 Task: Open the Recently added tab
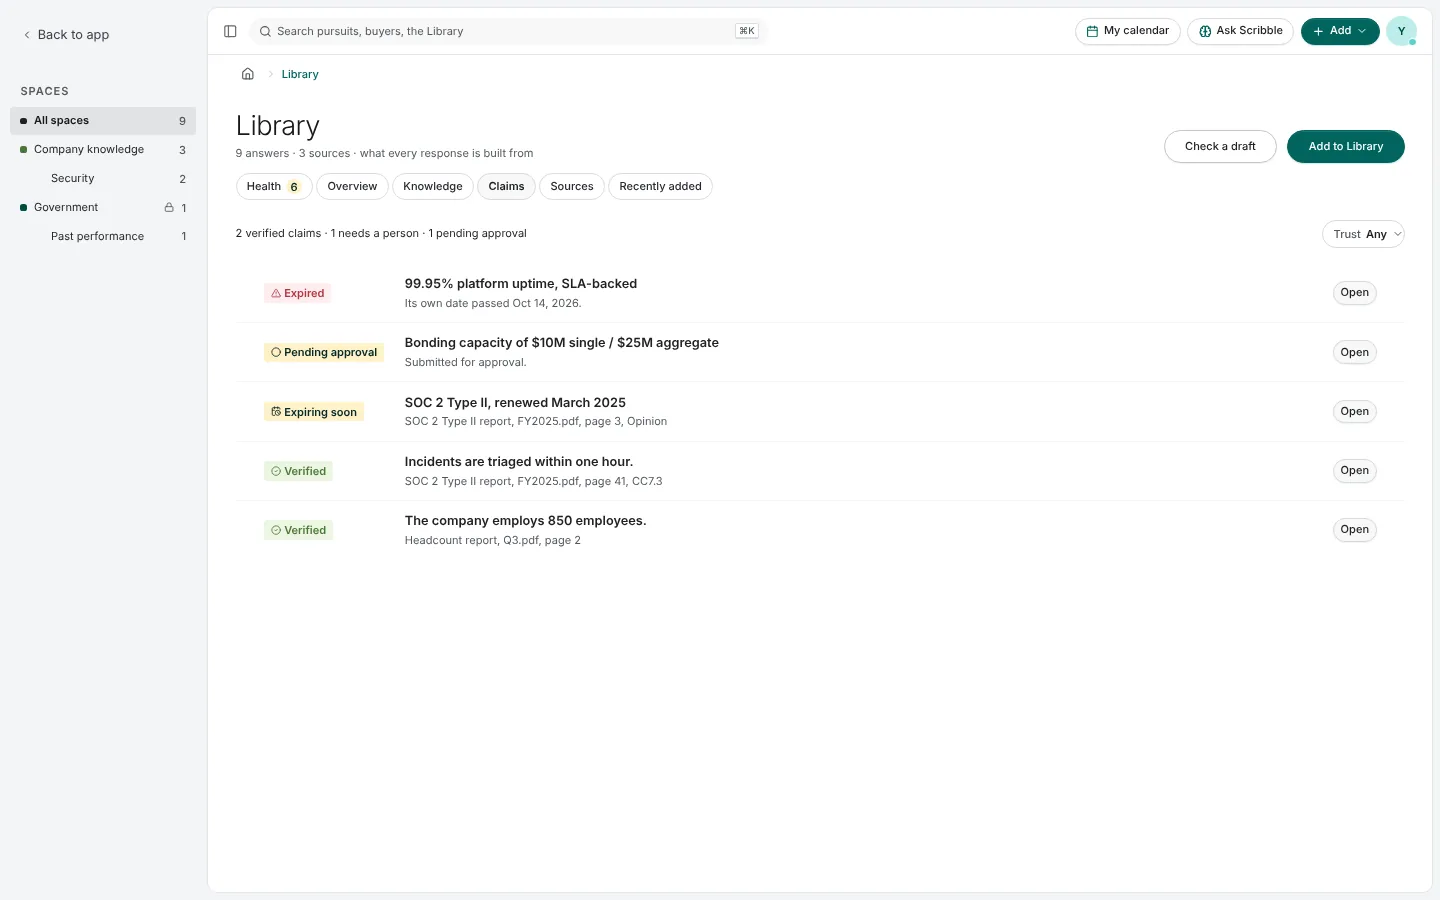click(660, 186)
